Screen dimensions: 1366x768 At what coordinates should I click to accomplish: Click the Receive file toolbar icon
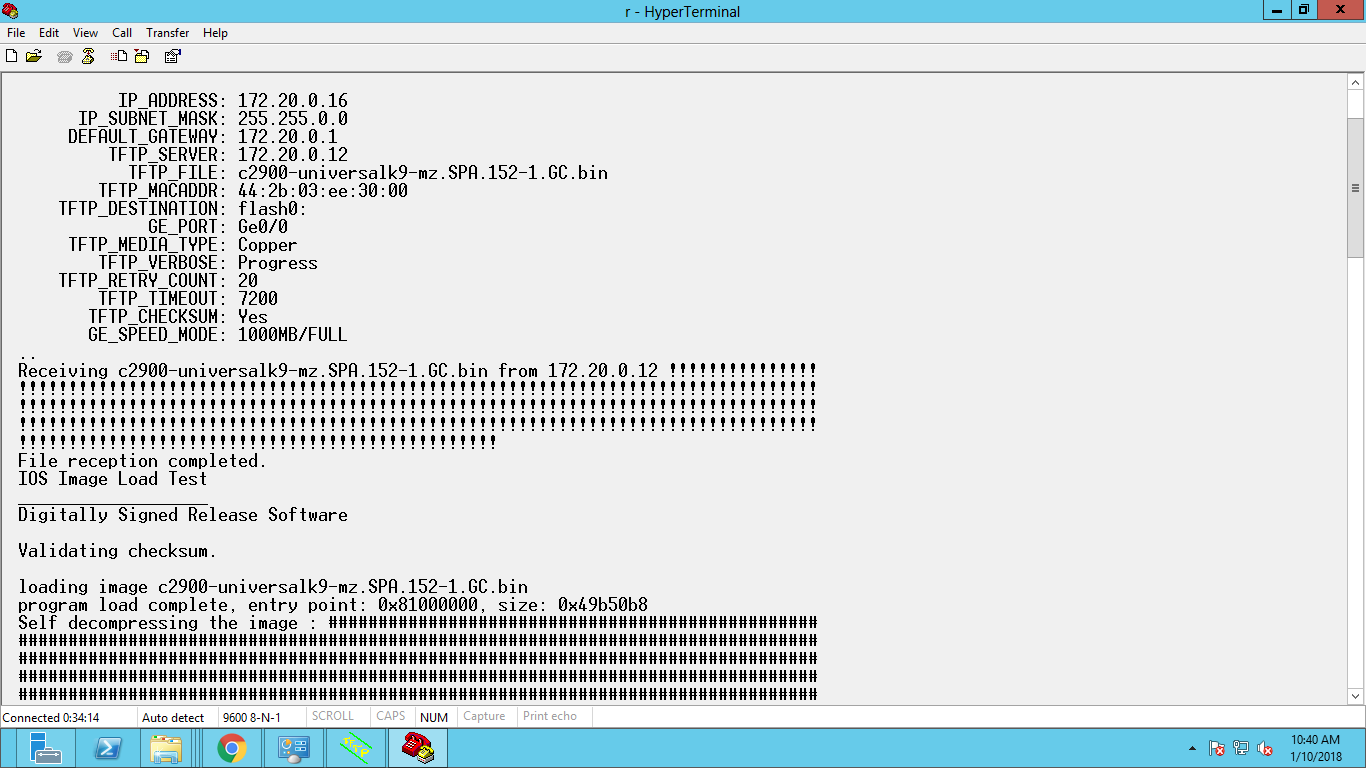[142, 56]
